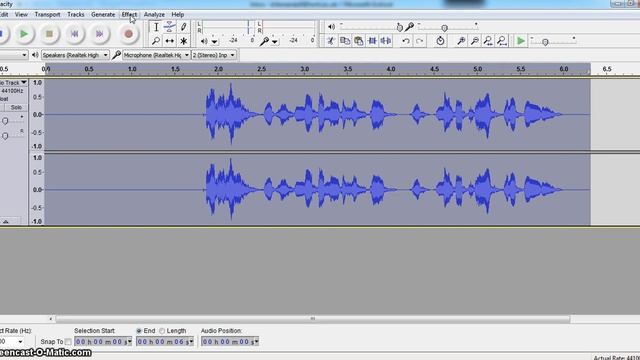Open the input meter microphone dropdown arrow
This screenshot has height=360, width=640.
click(x=275, y=42)
